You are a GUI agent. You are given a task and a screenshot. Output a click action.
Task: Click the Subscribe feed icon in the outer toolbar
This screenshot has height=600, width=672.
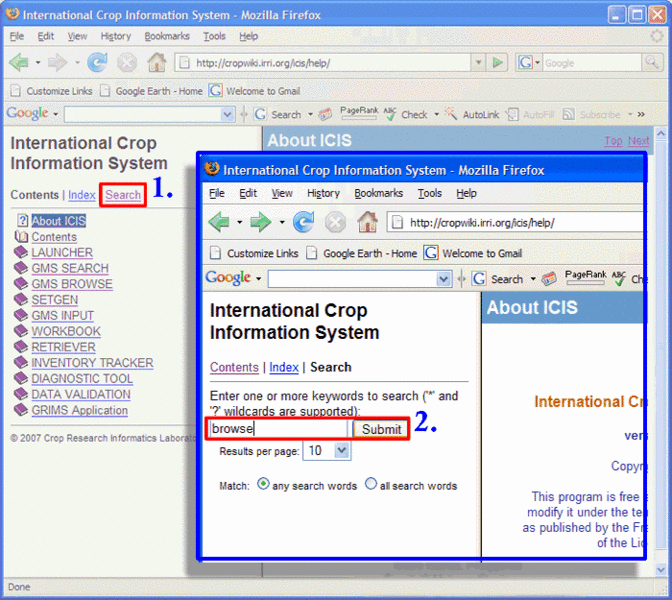tap(568, 114)
